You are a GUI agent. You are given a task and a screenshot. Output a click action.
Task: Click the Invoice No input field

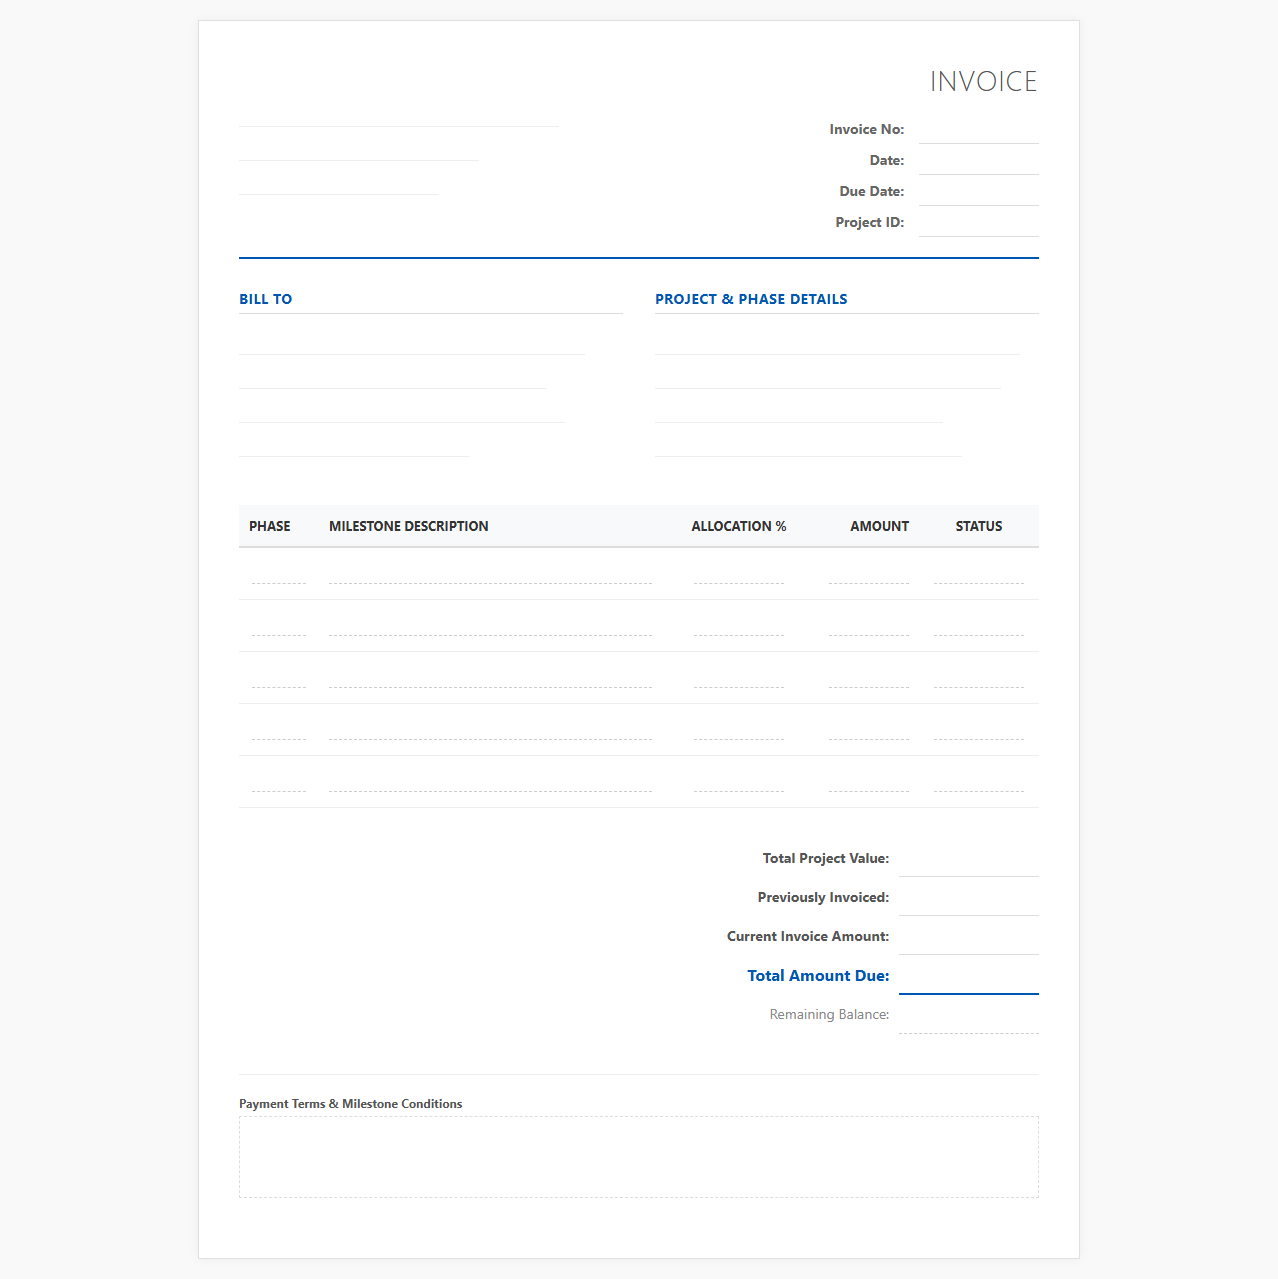click(x=978, y=130)
